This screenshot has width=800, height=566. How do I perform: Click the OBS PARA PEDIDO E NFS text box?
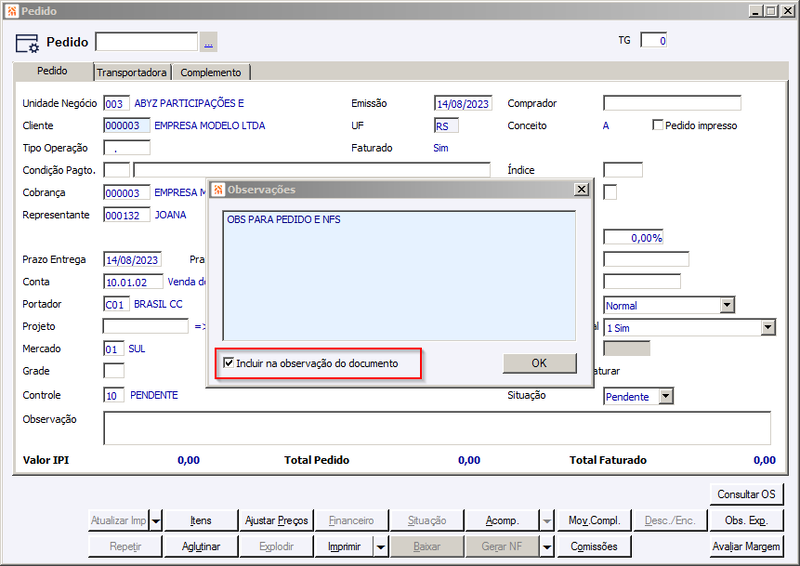[399, 276]
